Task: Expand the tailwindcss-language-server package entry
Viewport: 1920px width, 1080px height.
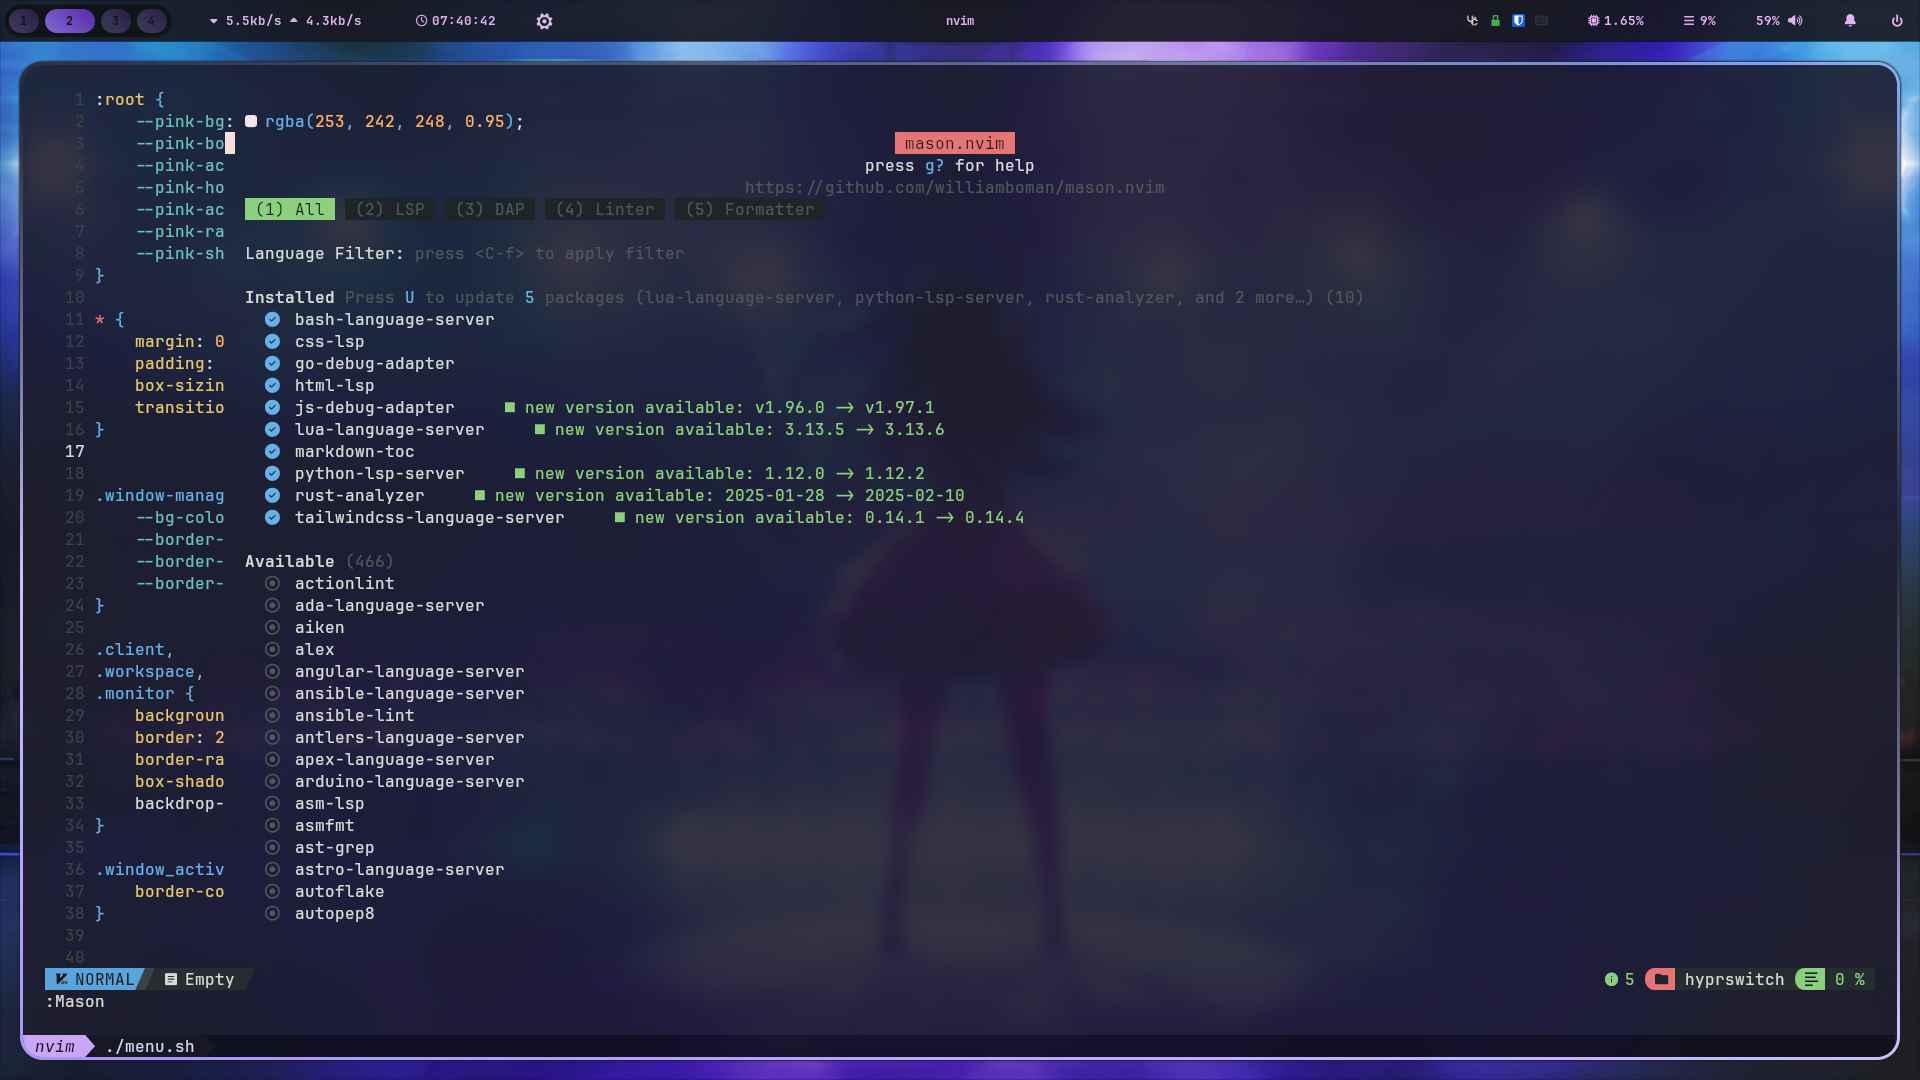Action: [429, 518]
